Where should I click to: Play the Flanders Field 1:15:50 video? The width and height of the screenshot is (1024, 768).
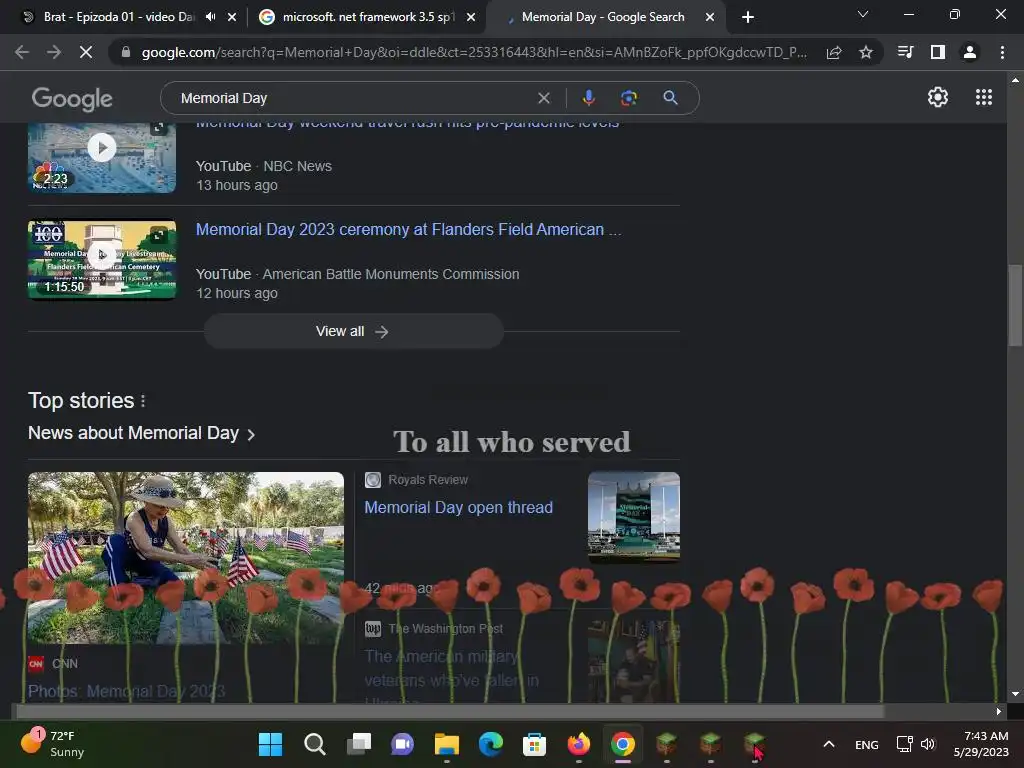pos(102,259)
